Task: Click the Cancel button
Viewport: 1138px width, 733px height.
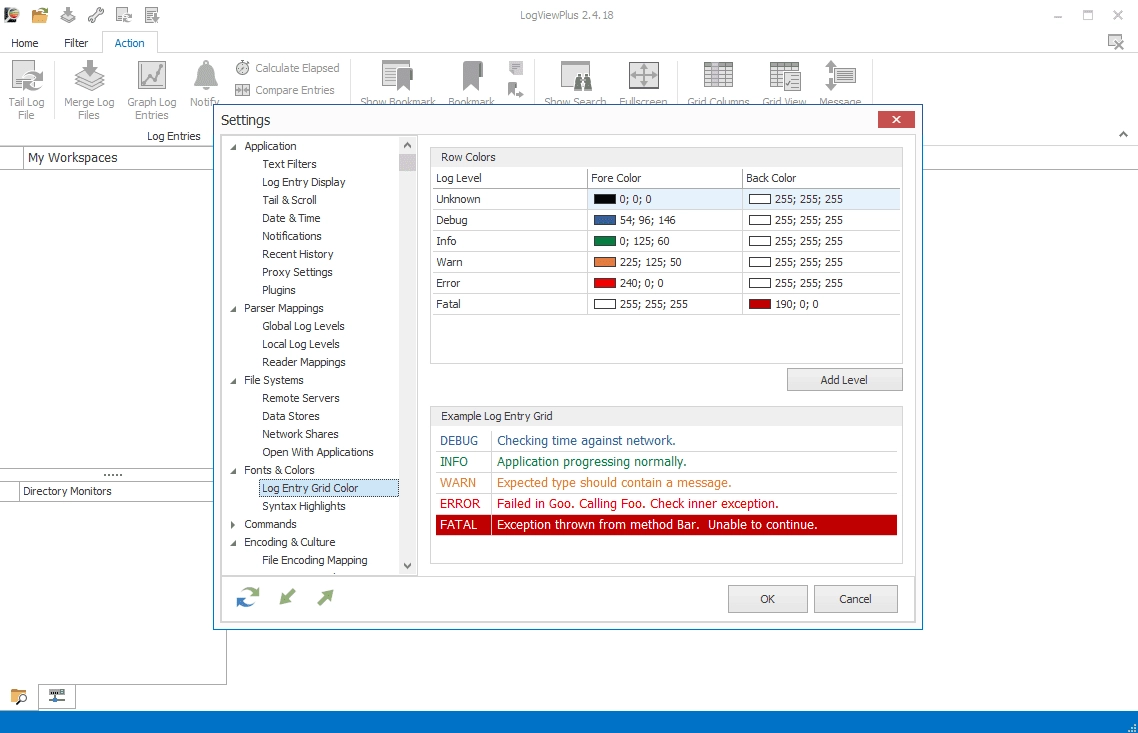Action: pos(855,599)
